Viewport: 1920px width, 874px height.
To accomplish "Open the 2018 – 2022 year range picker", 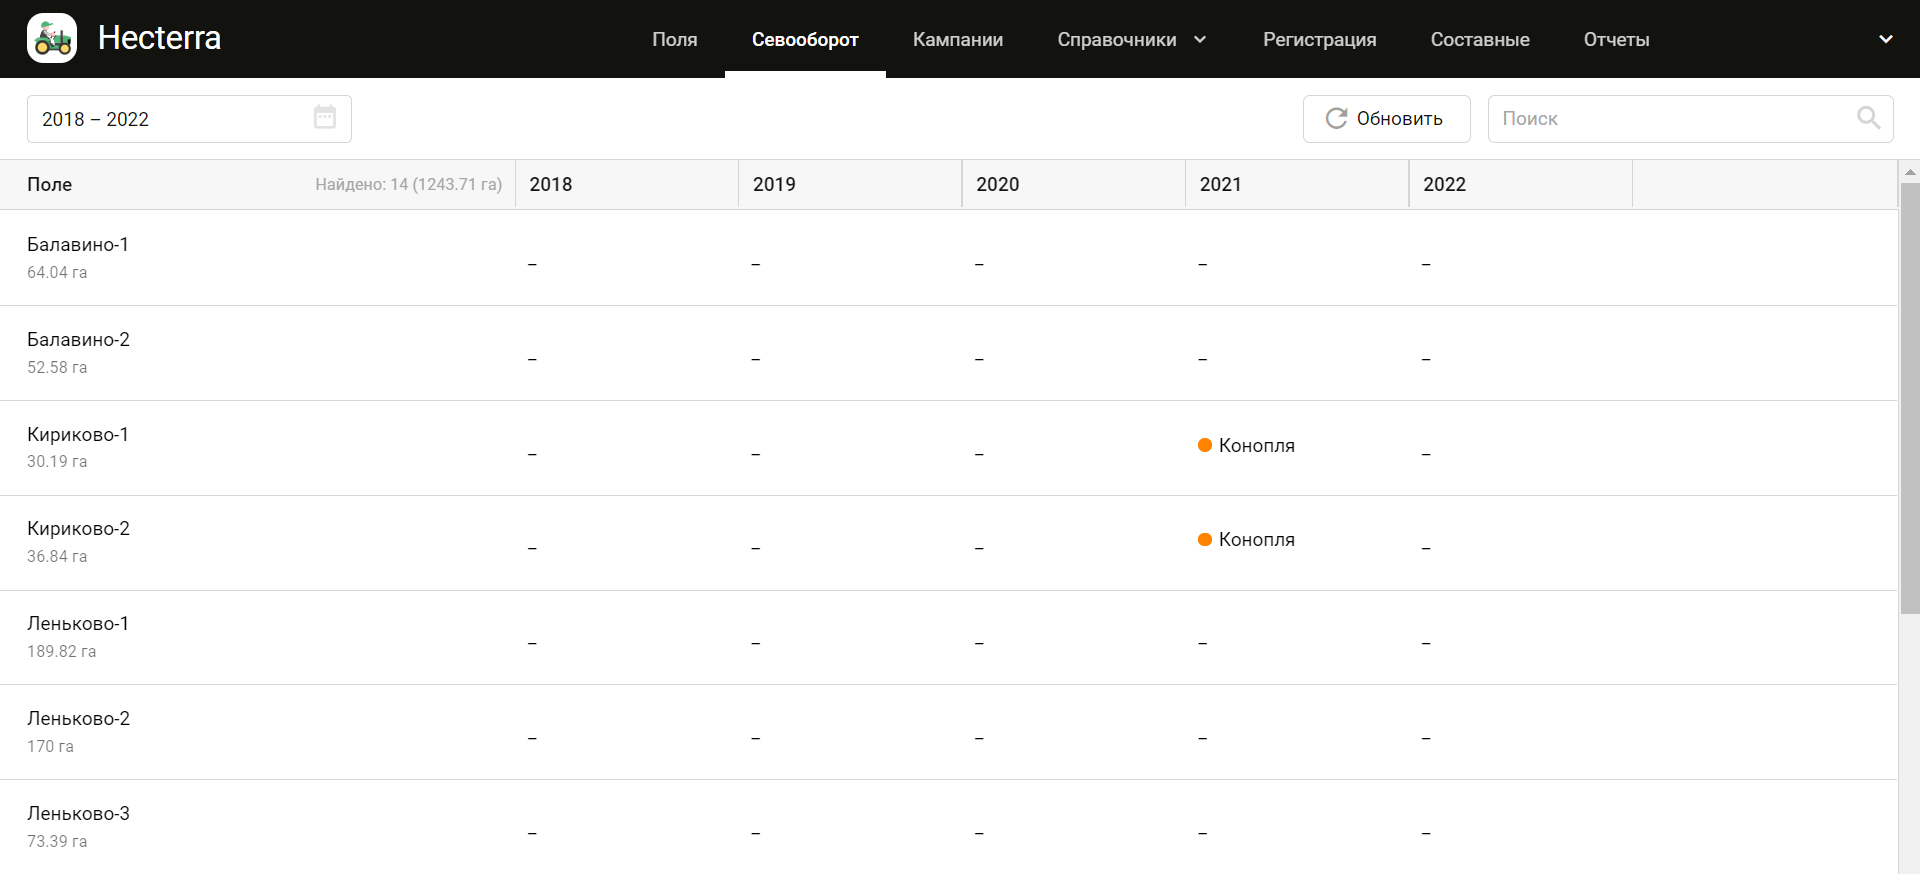I will pos(170,119).
